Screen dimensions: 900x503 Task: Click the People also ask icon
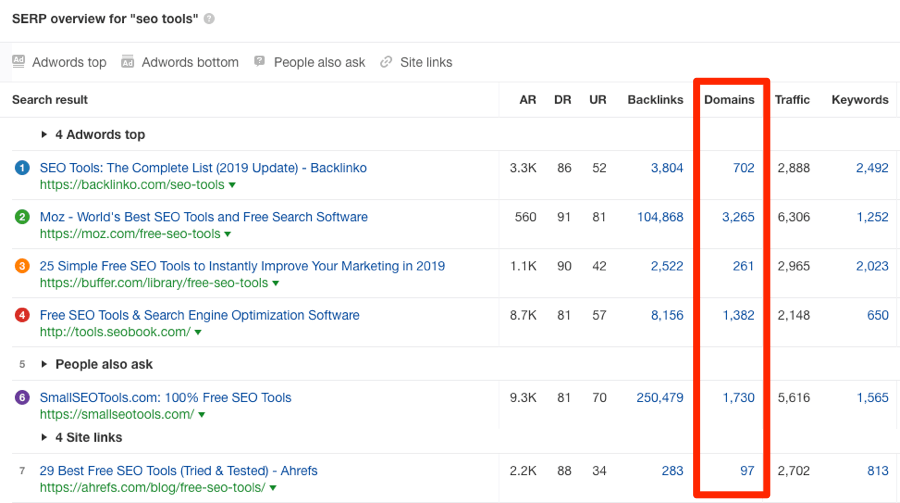(x=260, y=62)
